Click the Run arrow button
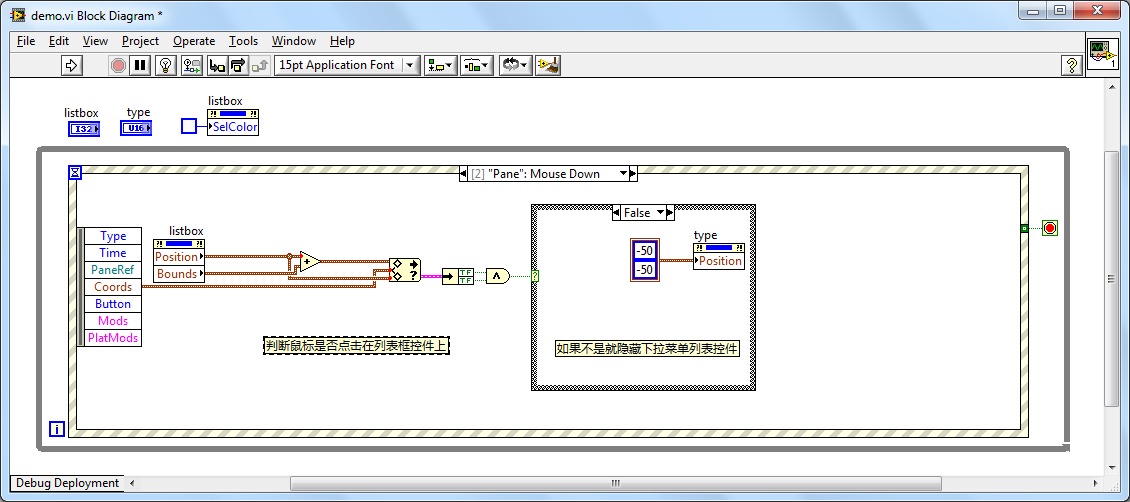Screen dimensions: 1130x502 point(72,65)
